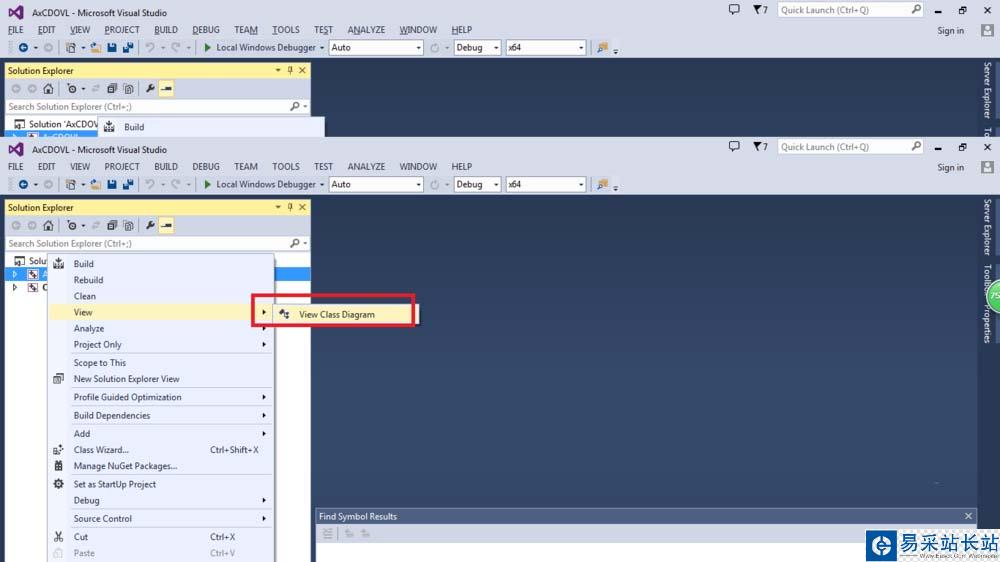Click Find in Files icon in lower toolbar

pos(602,184)
